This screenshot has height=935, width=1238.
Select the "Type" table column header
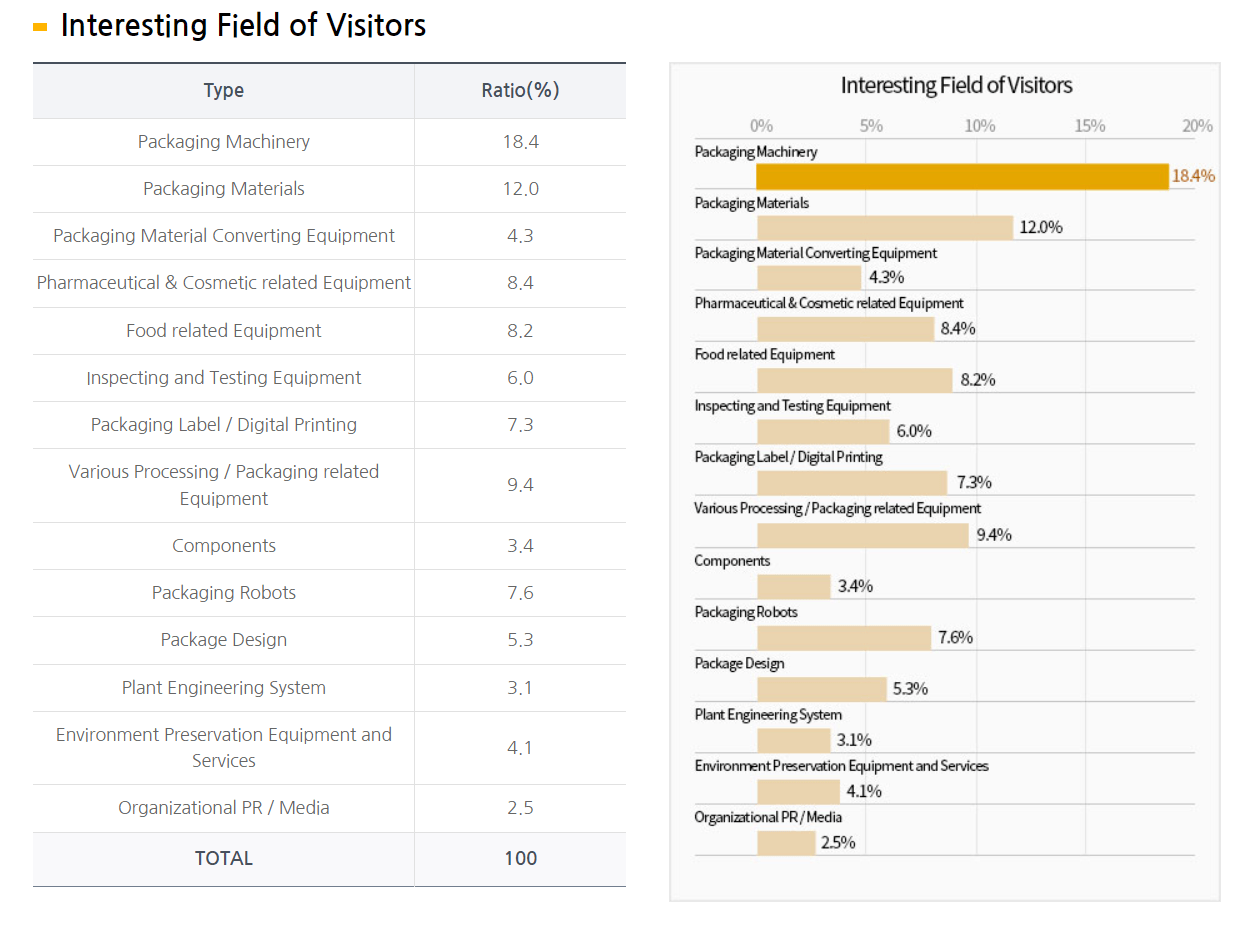tap(223, 90)
